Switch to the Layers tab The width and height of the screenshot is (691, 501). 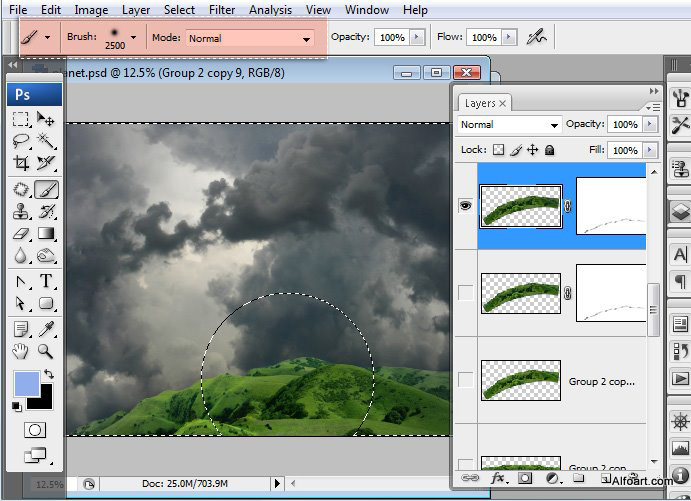click(x=480, y=103)
